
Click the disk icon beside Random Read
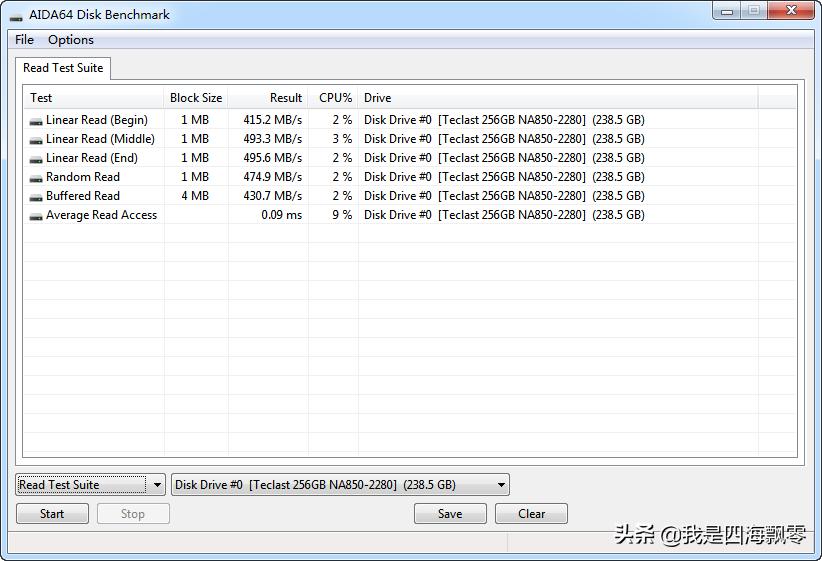36,178
